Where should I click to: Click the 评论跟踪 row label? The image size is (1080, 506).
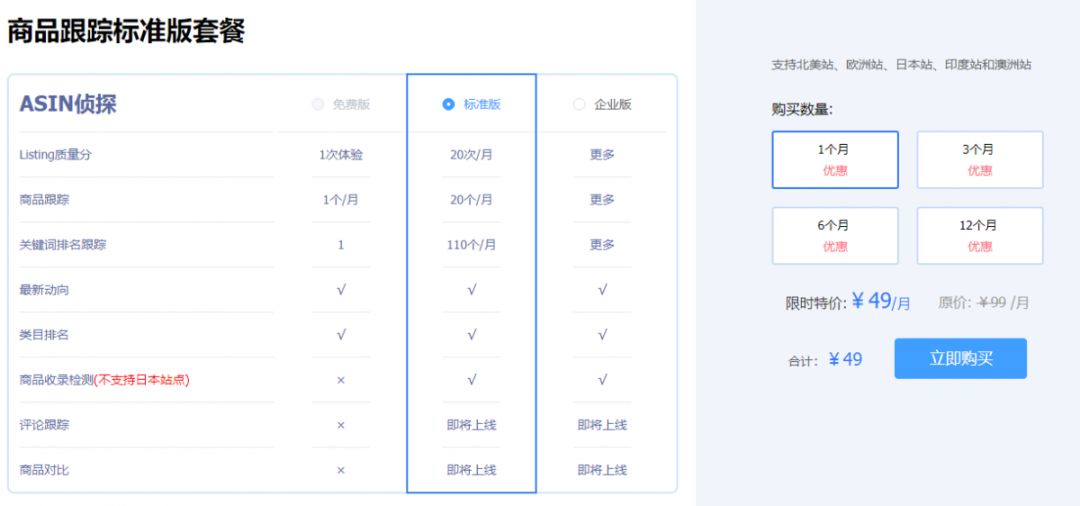coord(44,425)
